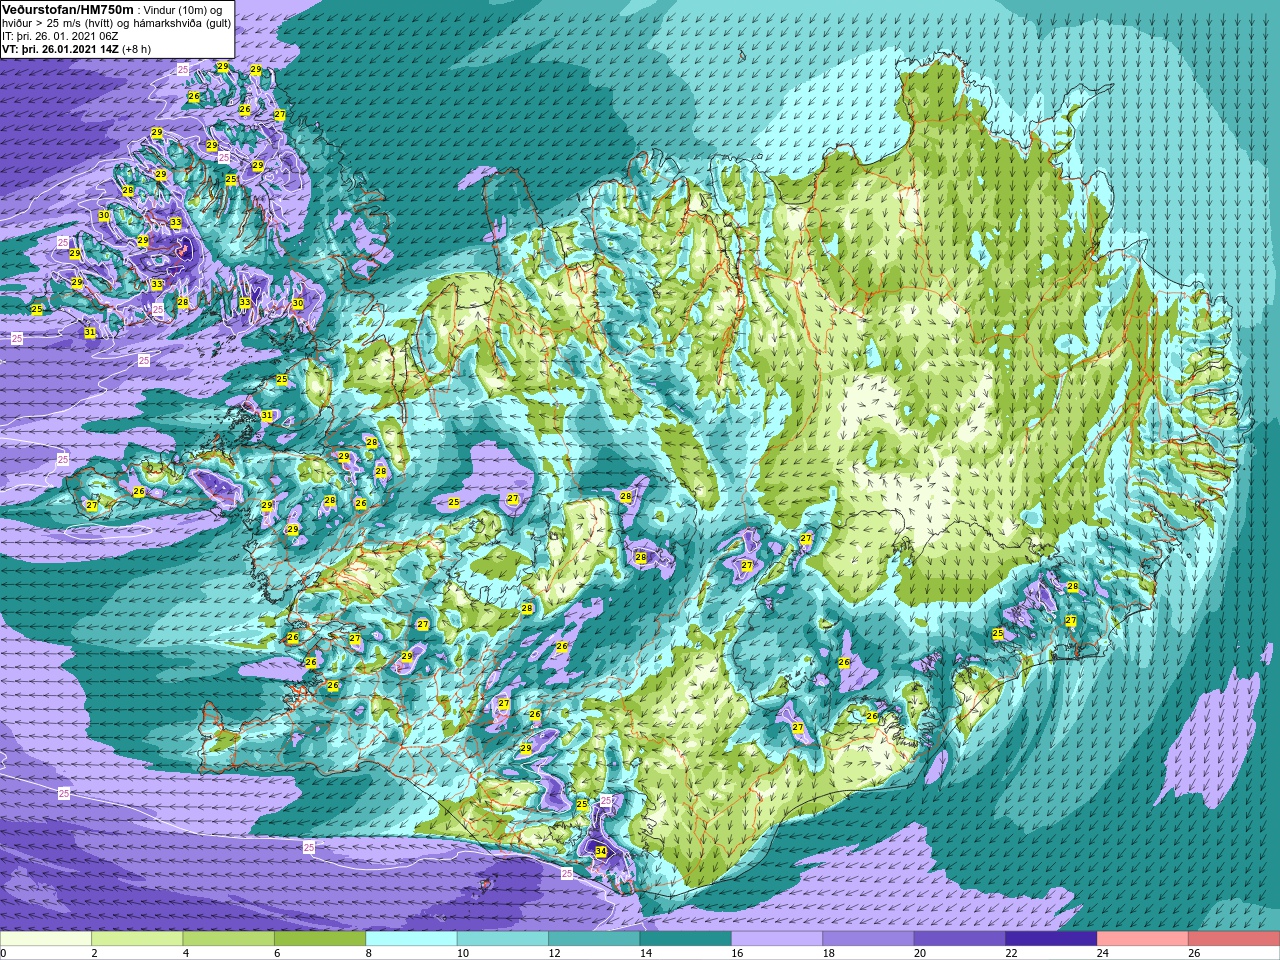Pick the 8–10 m/s pale cyan legend swatch
Viewport: 1280px width, 960px height.
pyautogui.click(x=411, y=939)
